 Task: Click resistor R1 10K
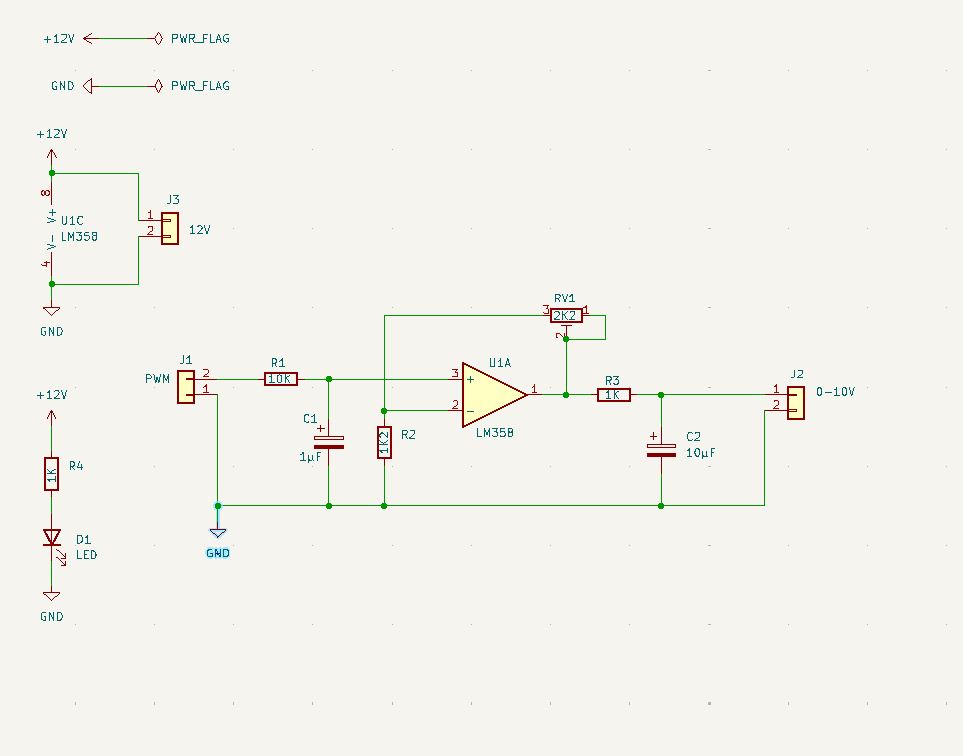(281, 379)
